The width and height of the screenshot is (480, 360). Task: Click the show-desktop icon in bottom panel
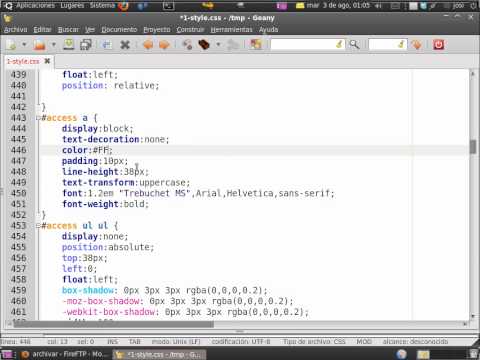click(7, 354)
